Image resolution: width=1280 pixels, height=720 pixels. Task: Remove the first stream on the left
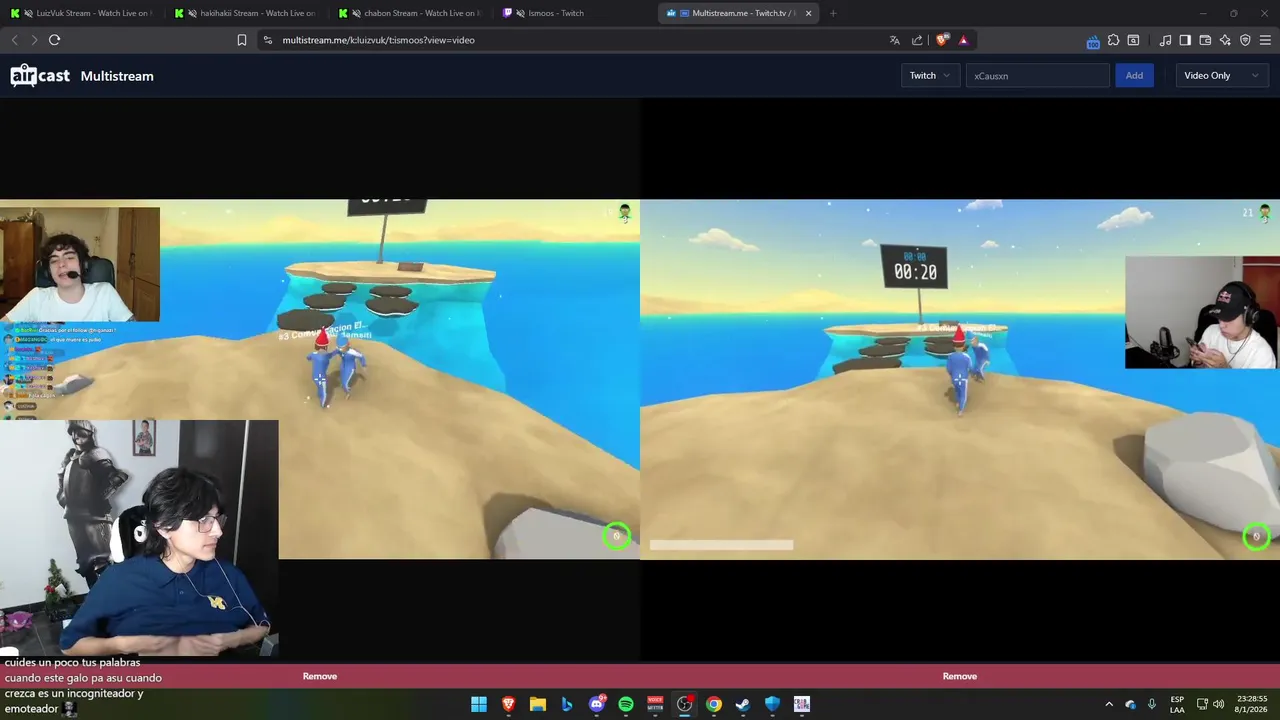click(x=320, y=676)
